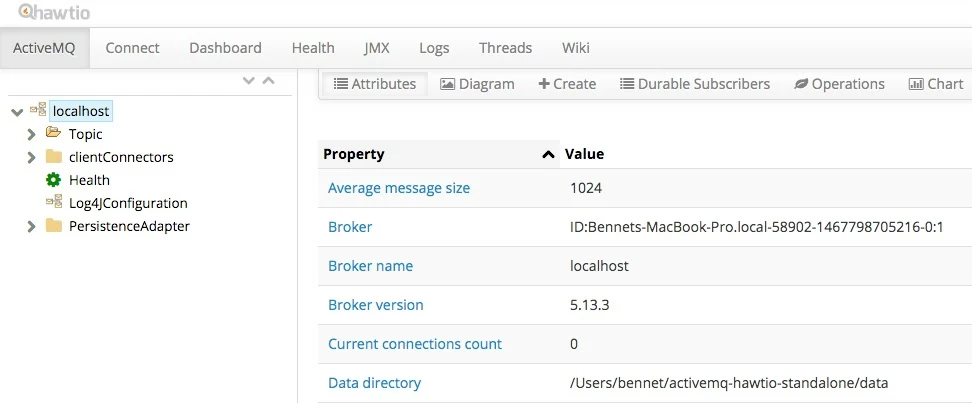The width and height of the screenshot is (972, 403).
Task: Open the Broker name attribute
Action: point(370,266)
